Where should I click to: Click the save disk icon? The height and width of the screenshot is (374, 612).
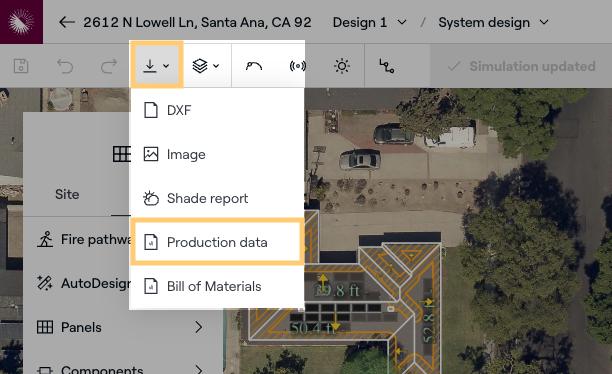coord(21,66)
